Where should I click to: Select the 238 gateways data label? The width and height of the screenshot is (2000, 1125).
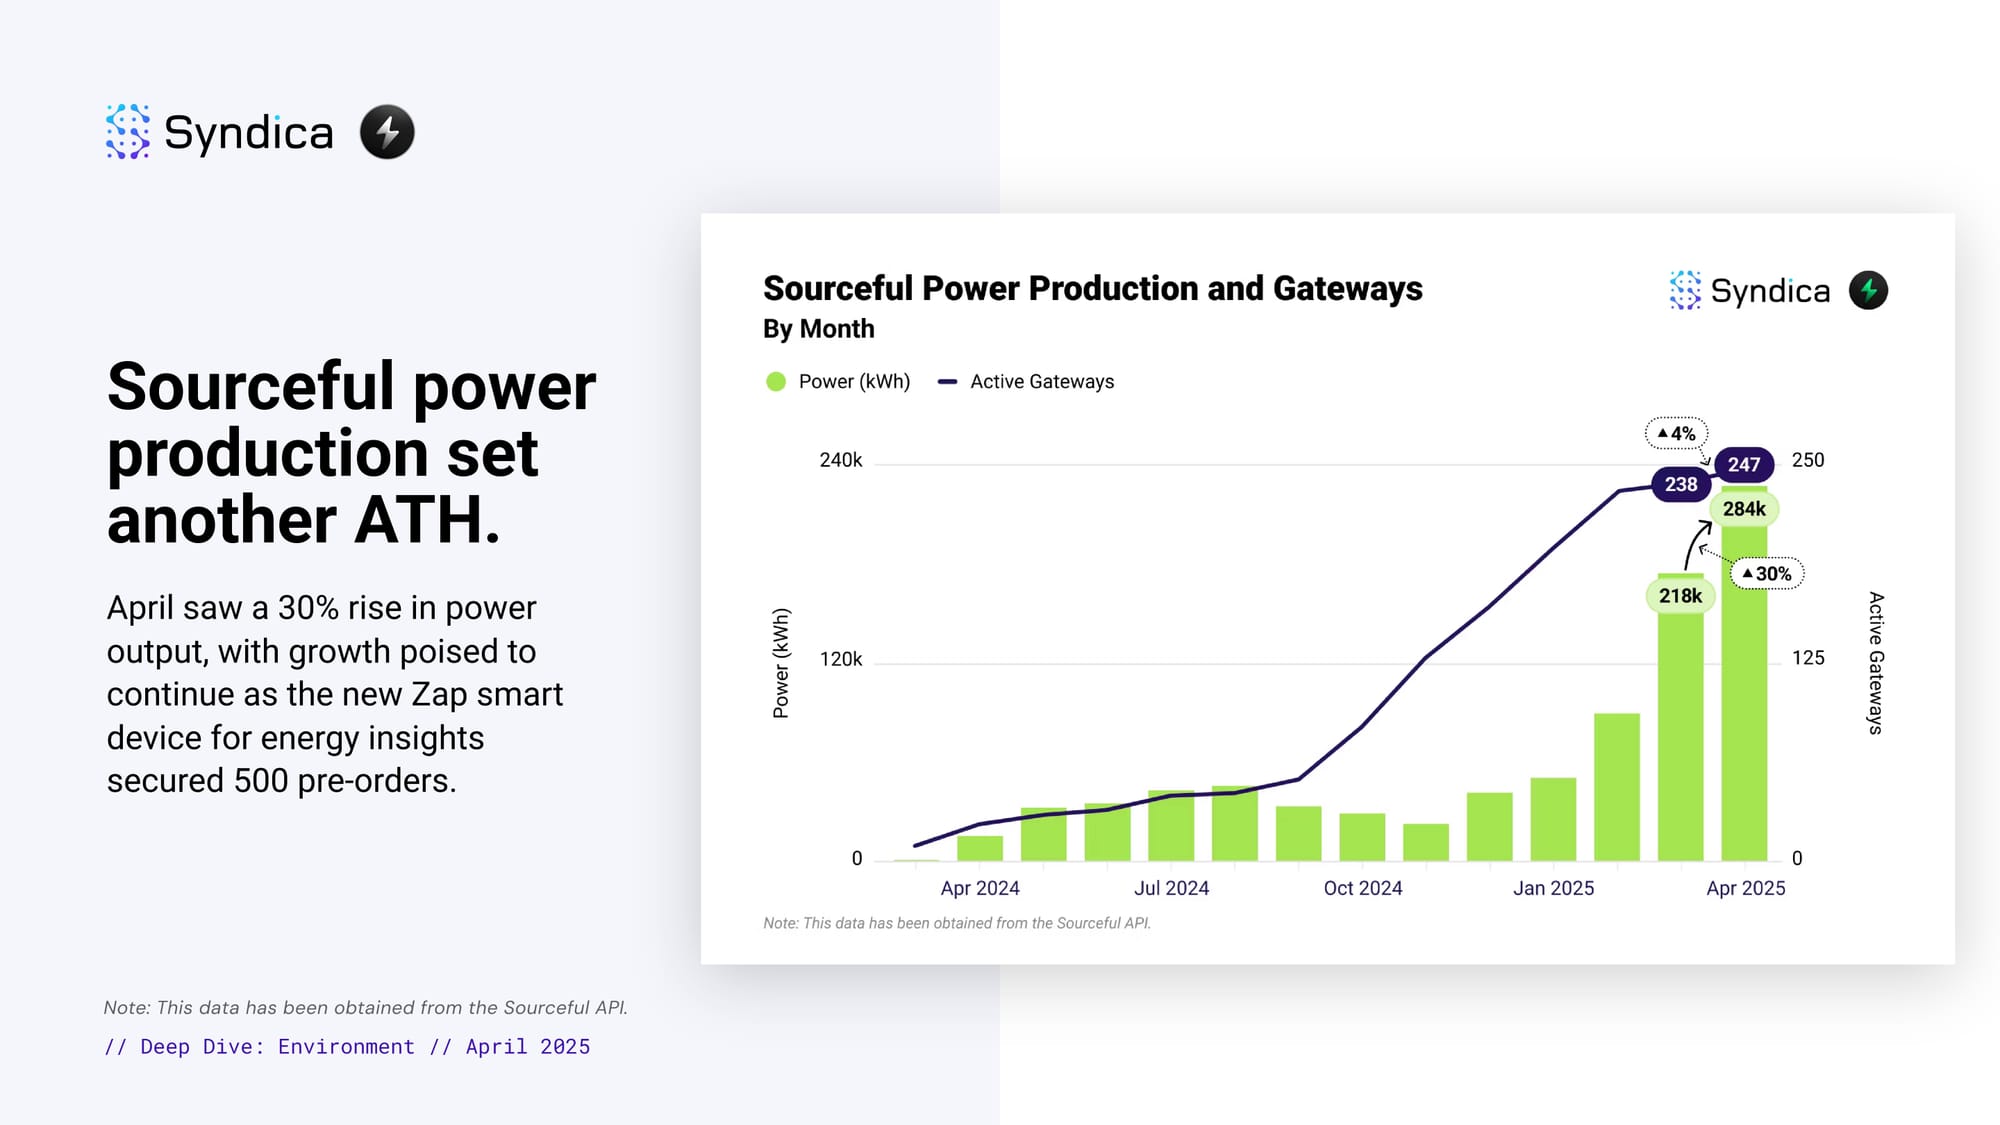point(1680,485)
